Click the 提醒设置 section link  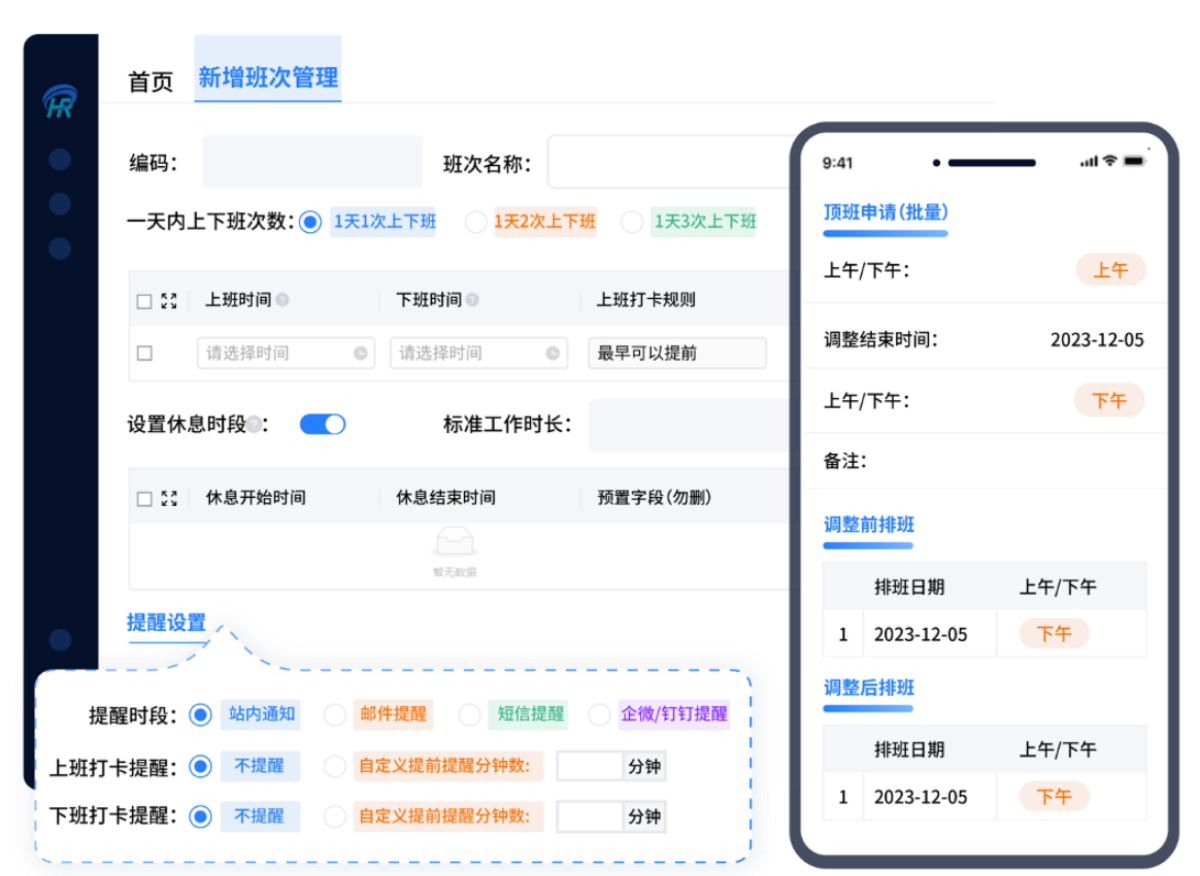pos(166,623)
